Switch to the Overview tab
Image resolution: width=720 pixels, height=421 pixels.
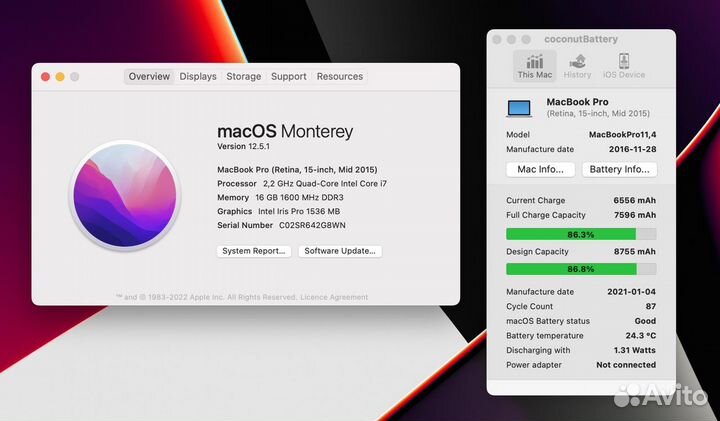[149, 77]
